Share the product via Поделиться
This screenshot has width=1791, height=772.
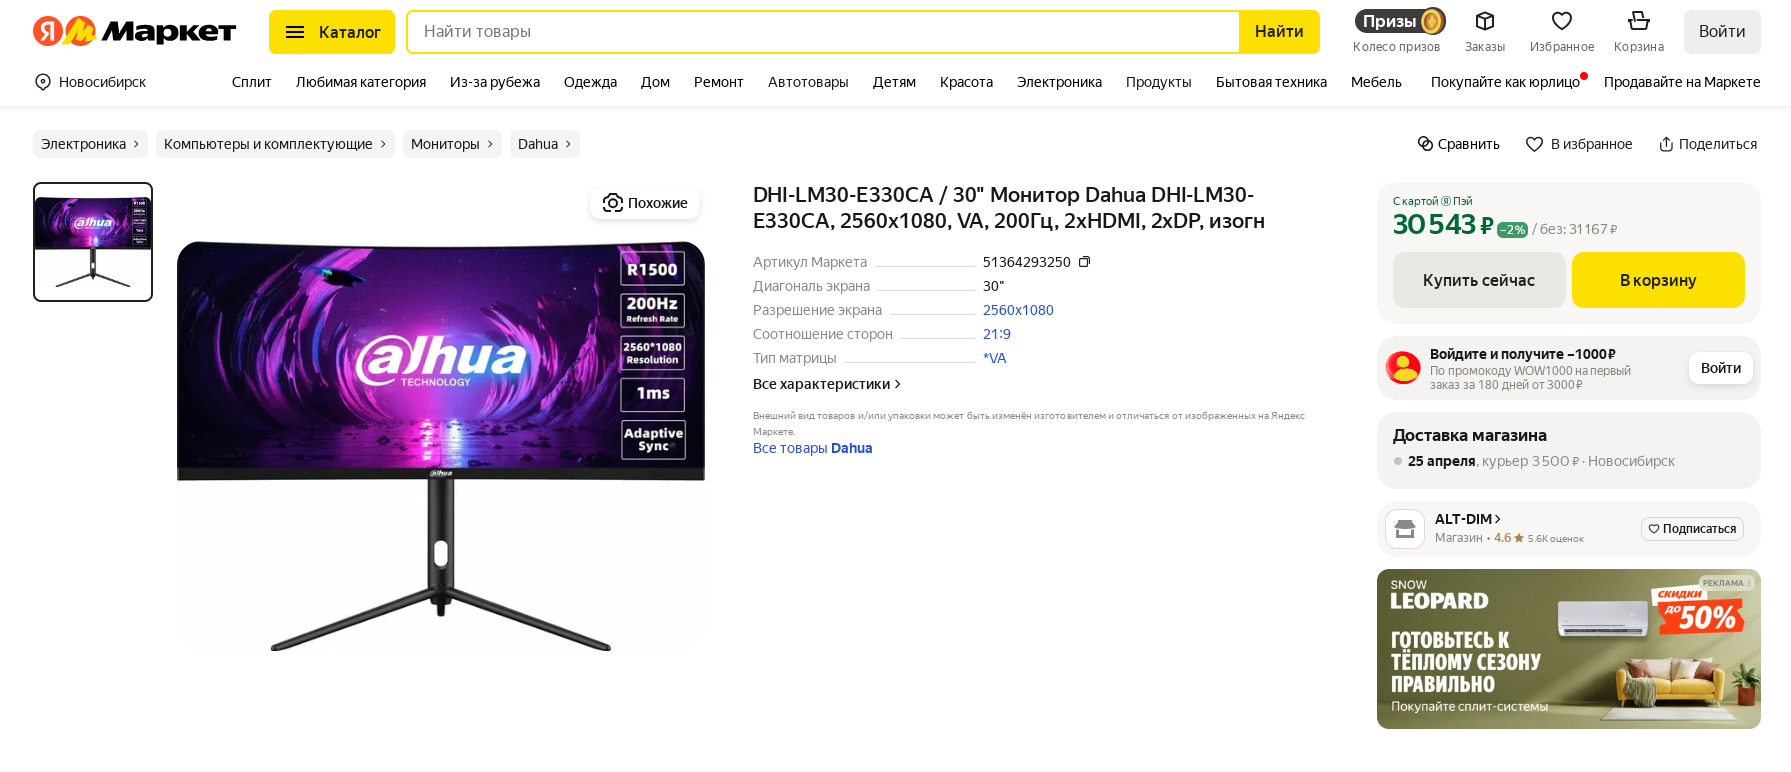(1708, 144)
